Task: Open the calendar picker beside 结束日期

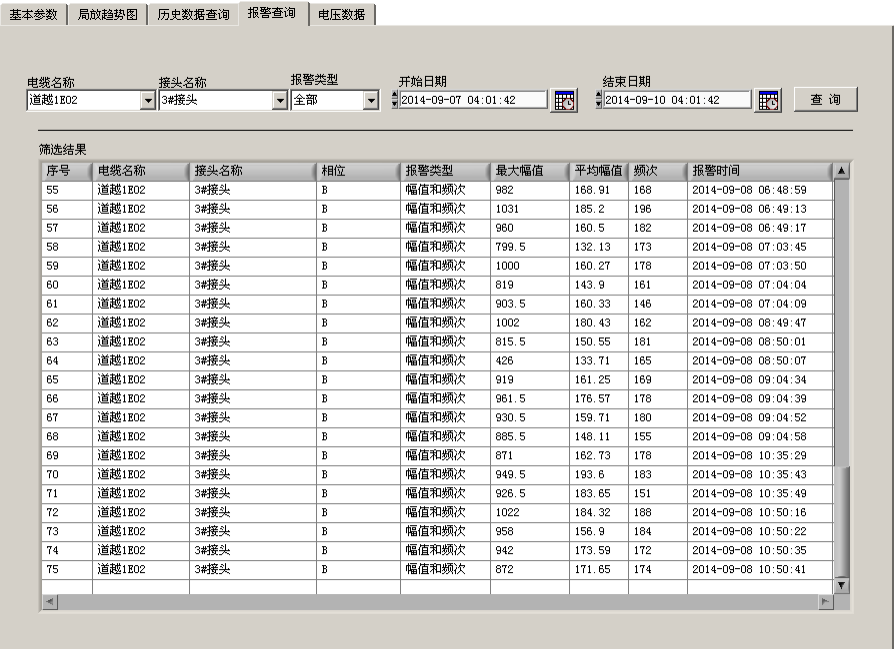Action: pos(766,99)
